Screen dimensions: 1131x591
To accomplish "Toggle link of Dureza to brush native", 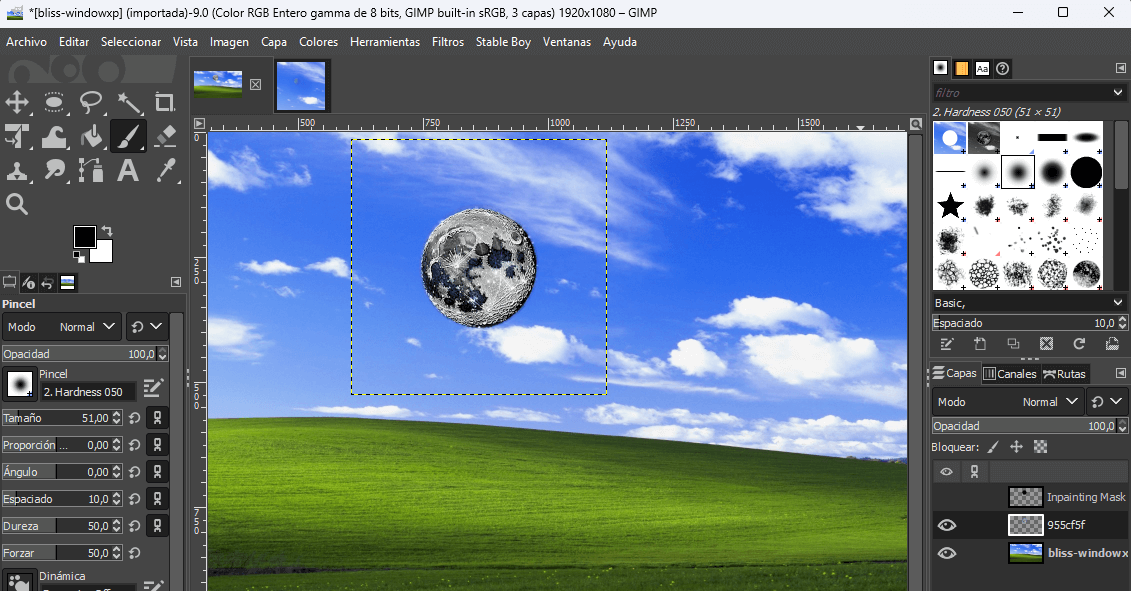I will [157, 526].
